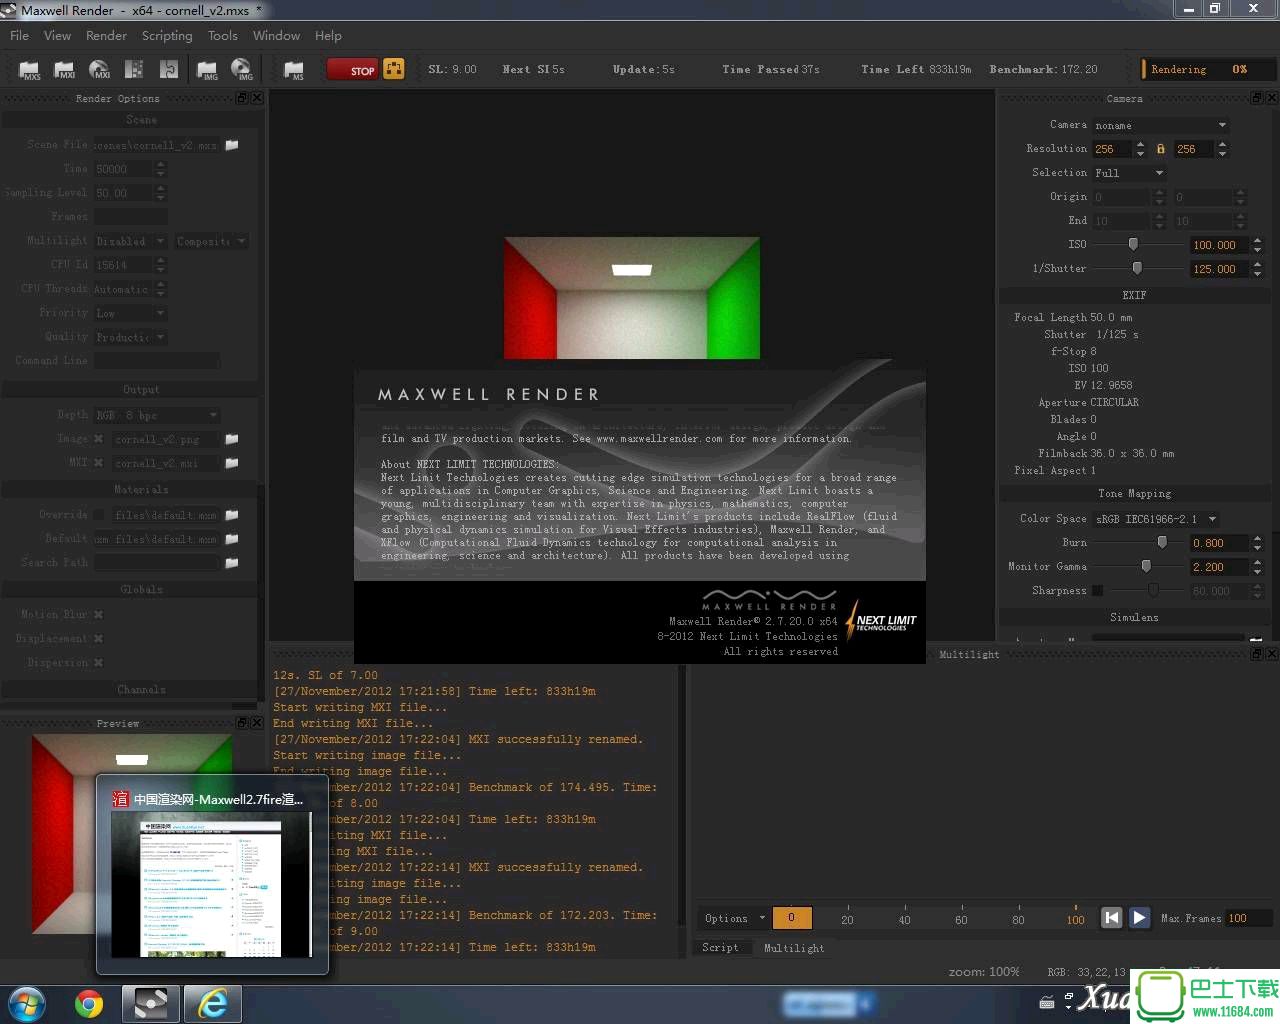Open the Help menu
Screen dimensions: 1280x1024
[328, 36]
